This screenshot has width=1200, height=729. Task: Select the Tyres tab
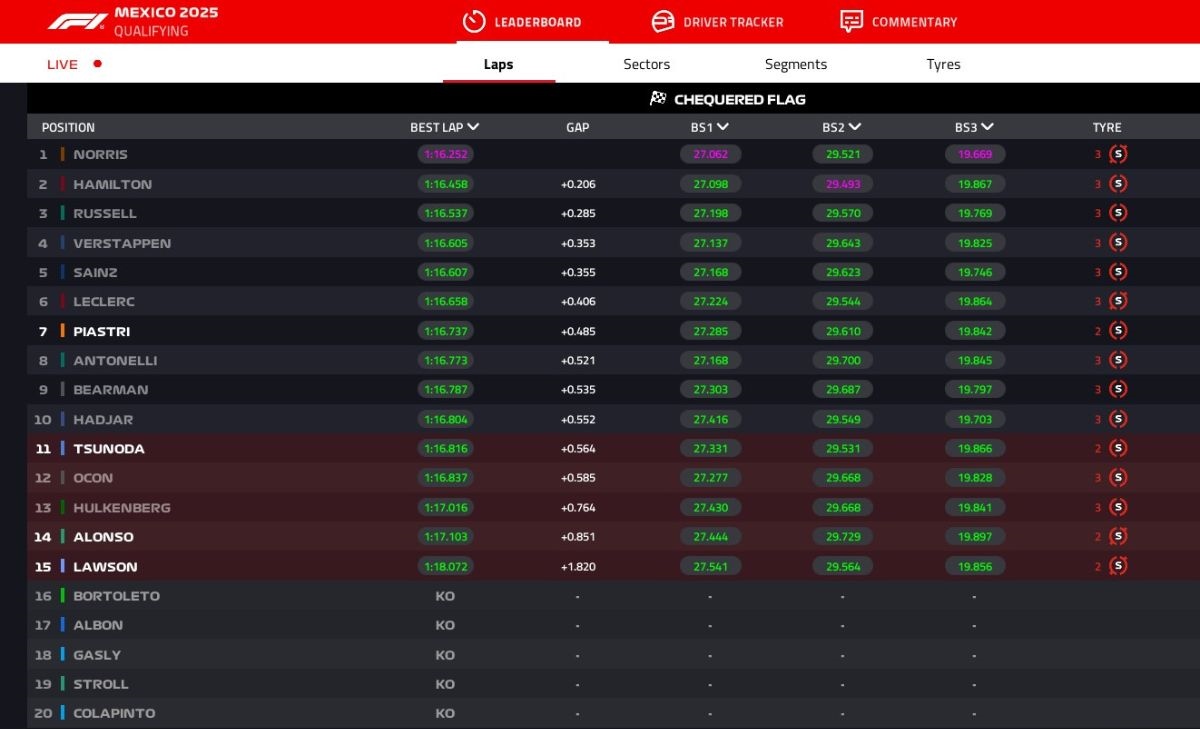[x=943, y=64]
